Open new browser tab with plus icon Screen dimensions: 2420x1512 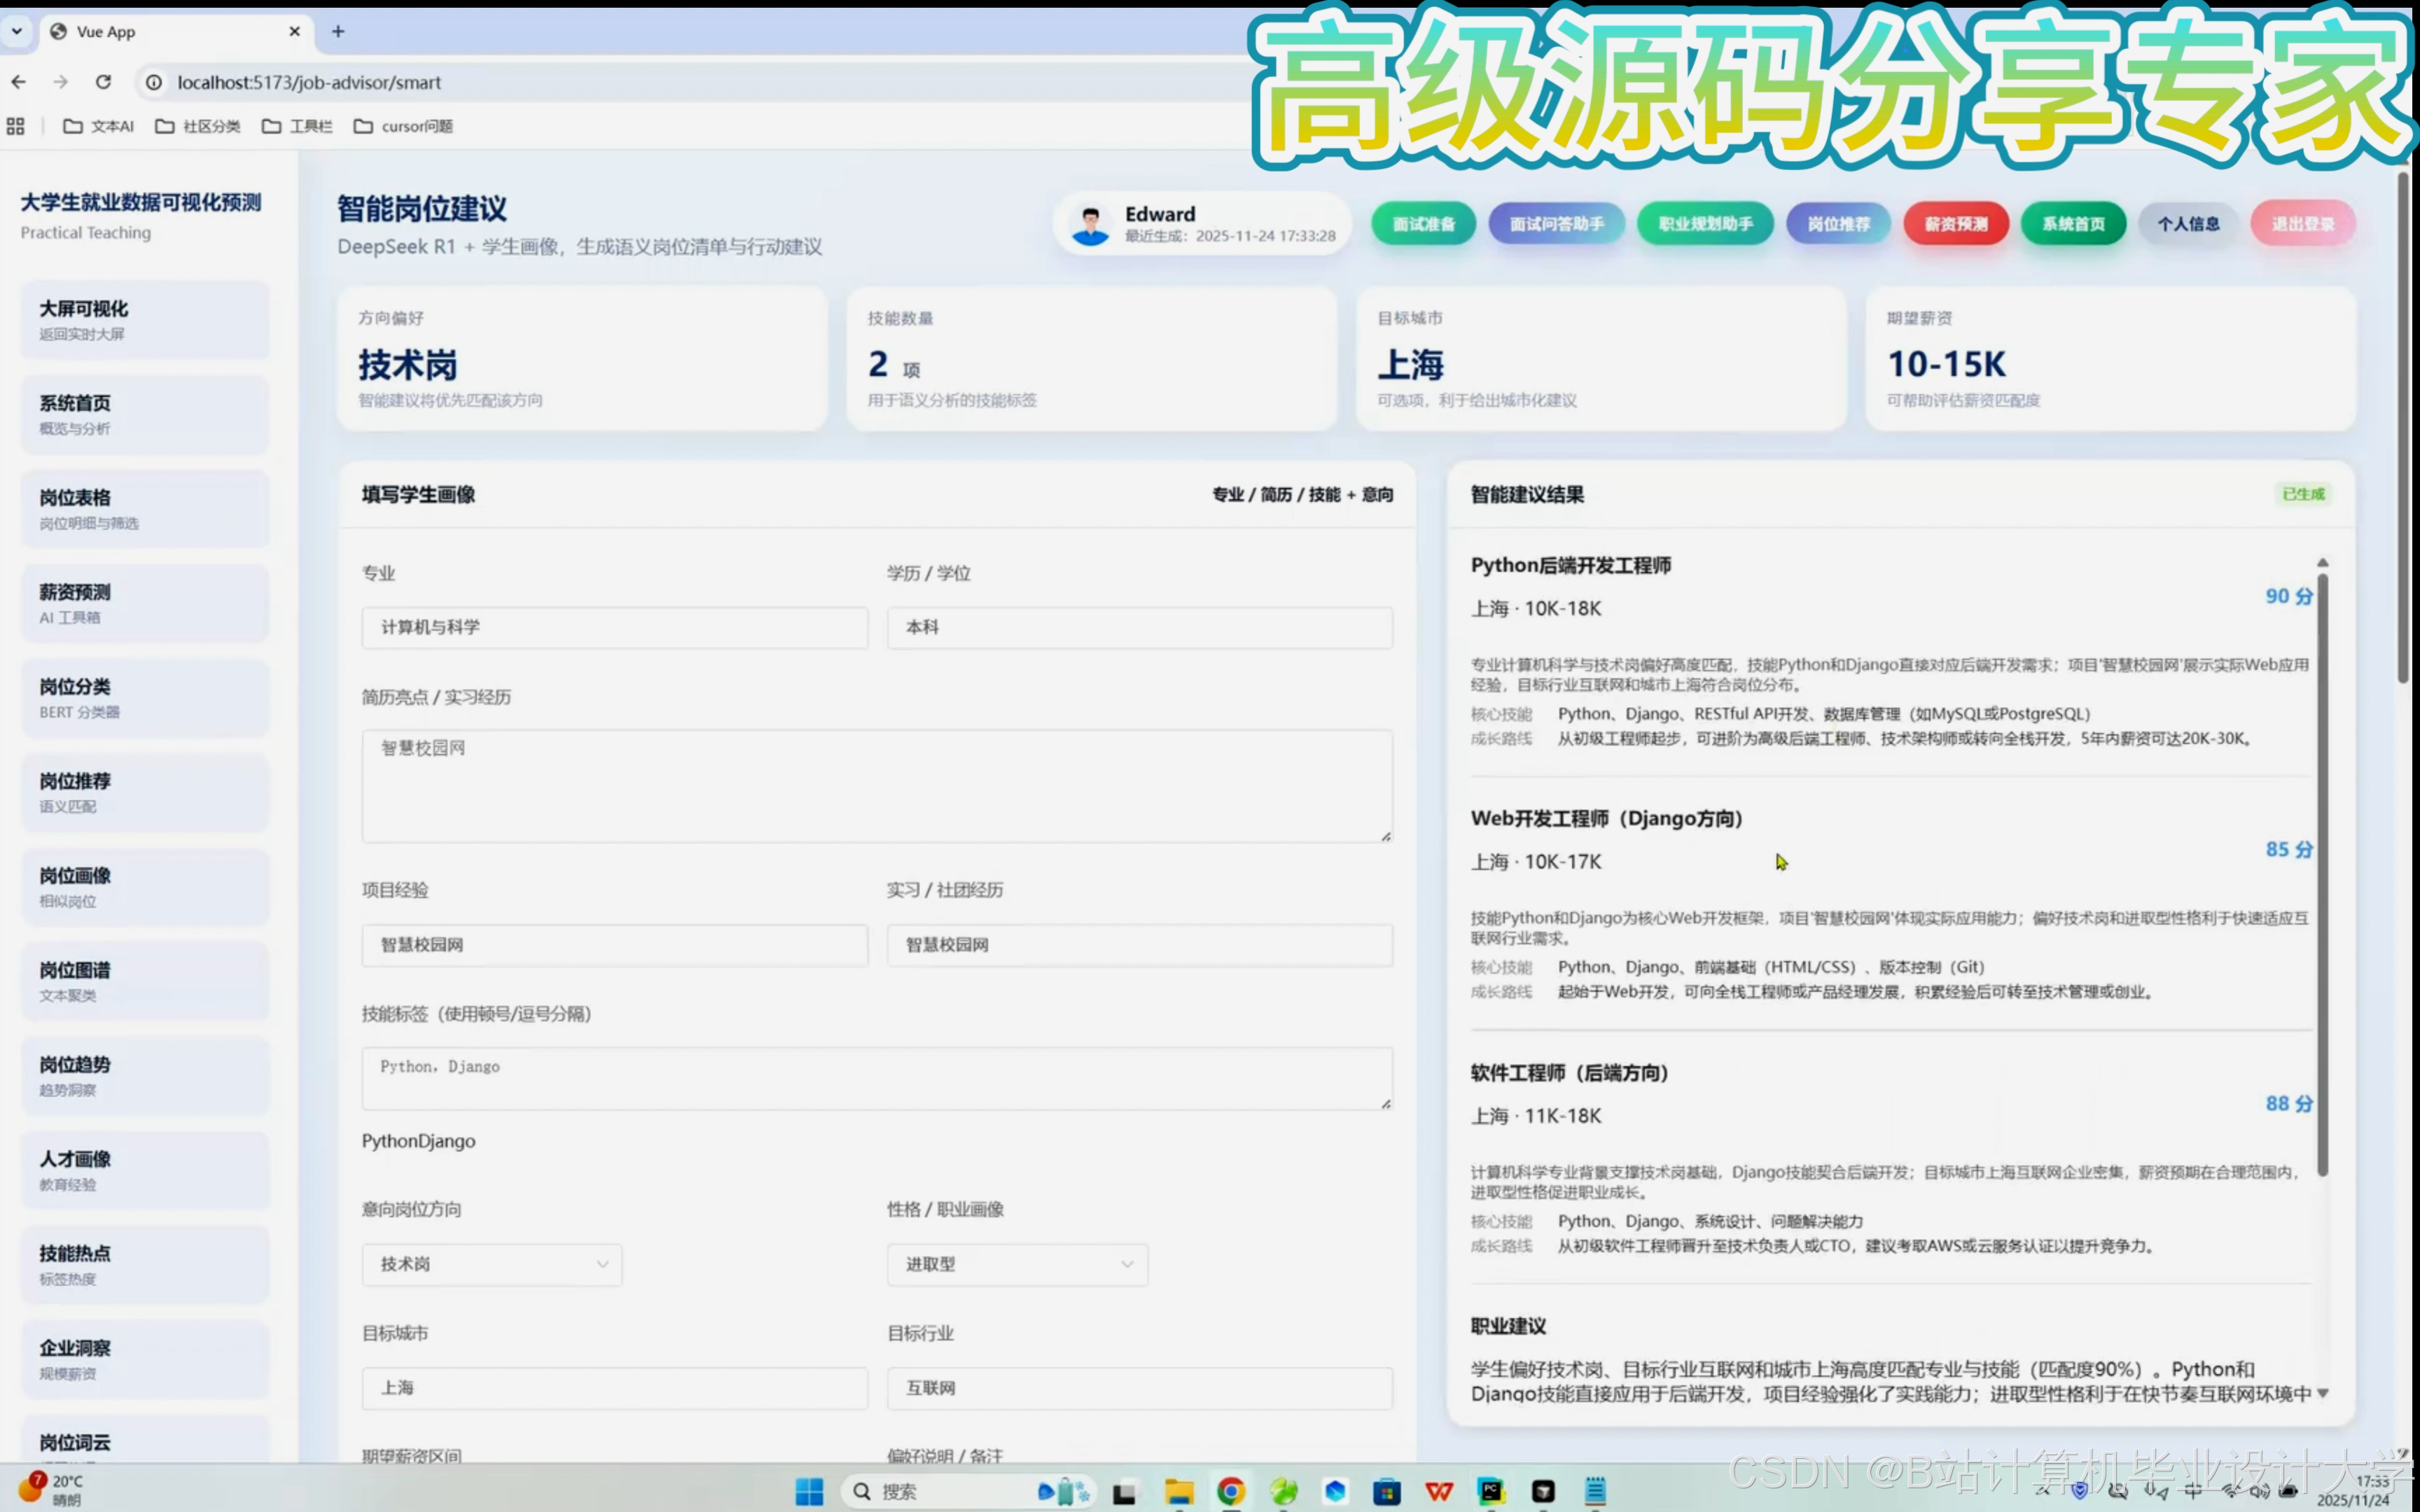click(338, 31)
